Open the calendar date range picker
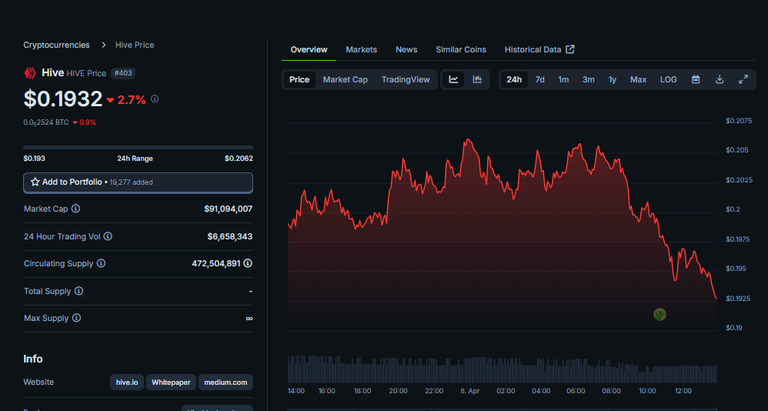The image size is (768, 411). (x=696, y=79)
